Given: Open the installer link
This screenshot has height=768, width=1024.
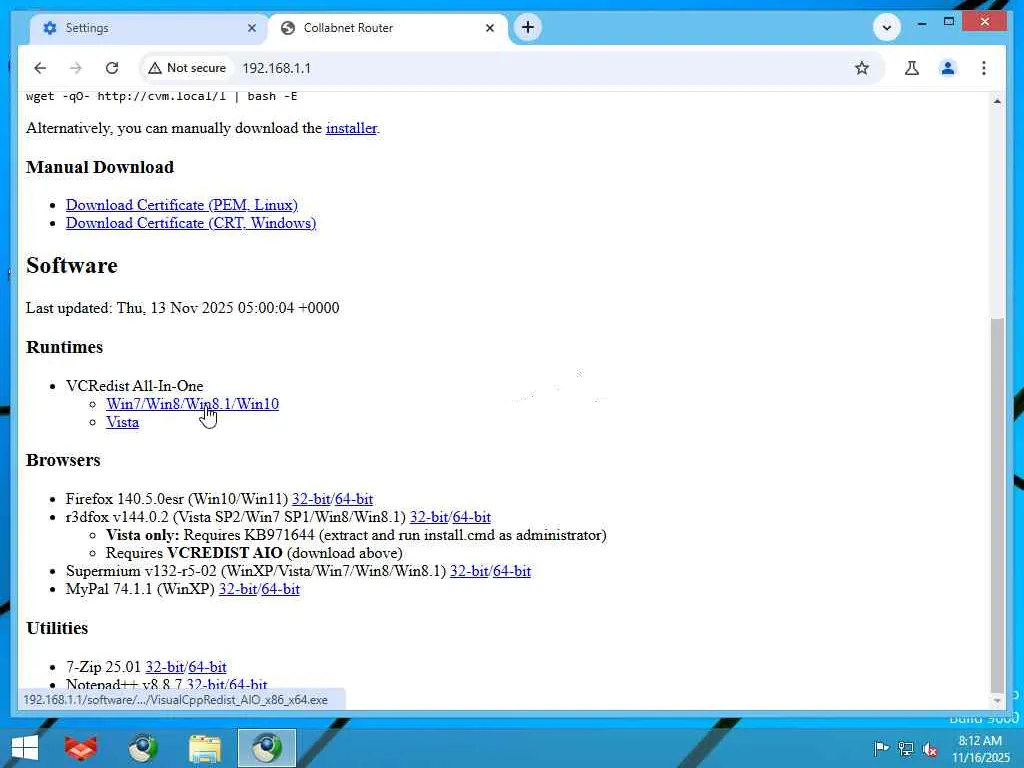Looking at the screenshot, I should (x=351, y=128).
